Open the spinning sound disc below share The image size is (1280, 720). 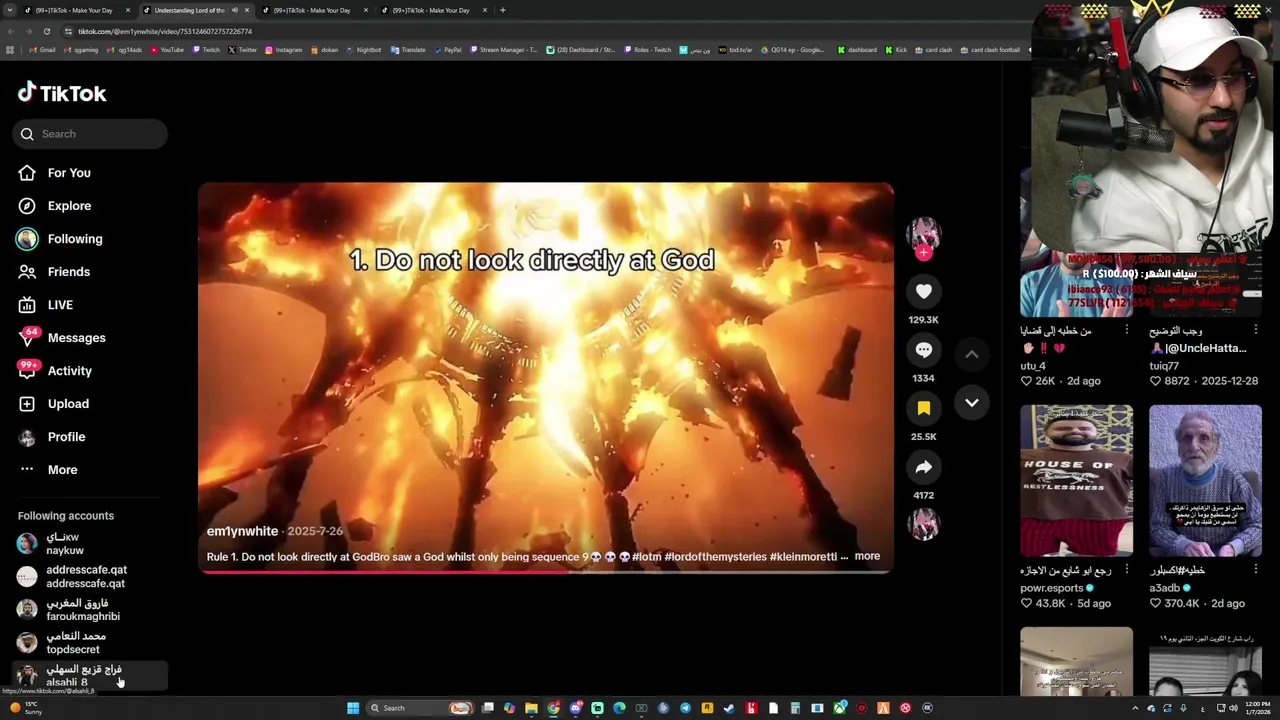923,524
